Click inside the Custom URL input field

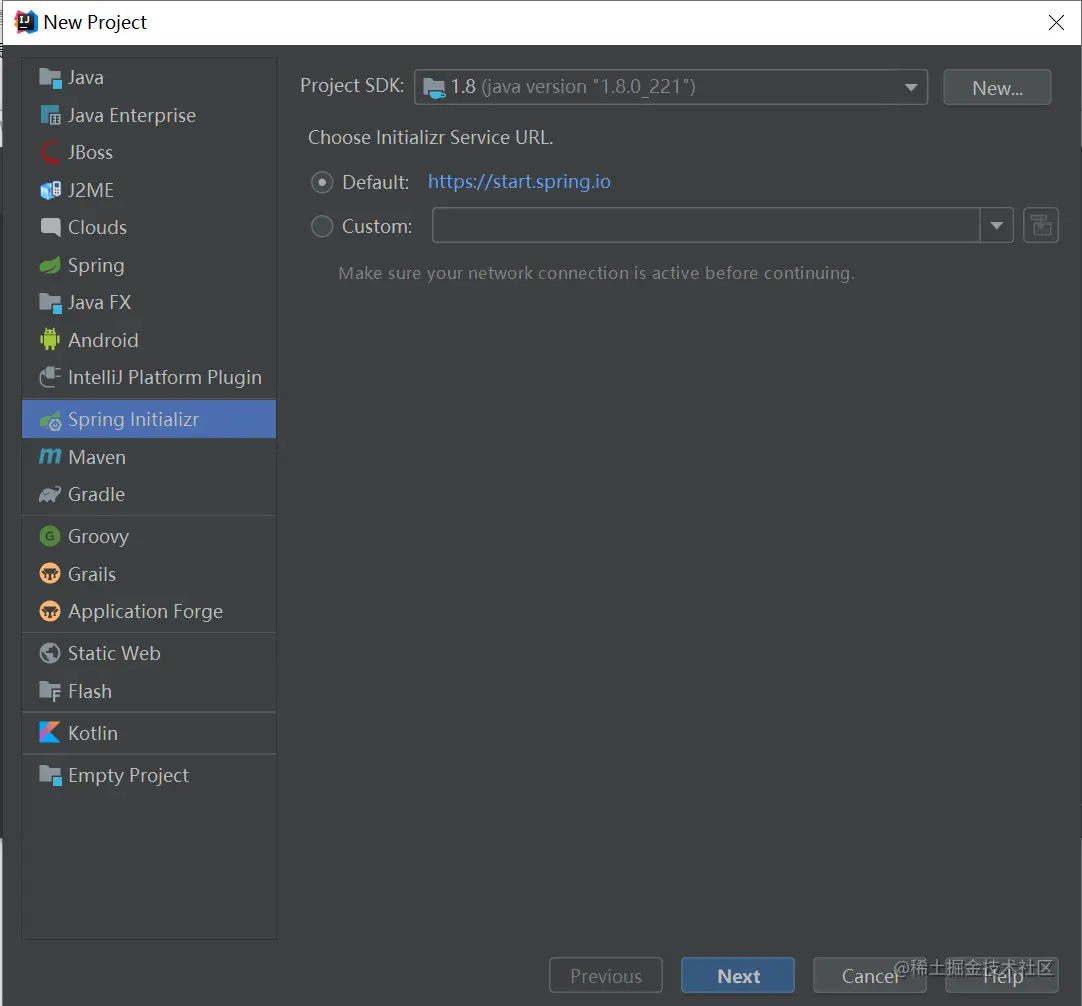click(706, 226)
